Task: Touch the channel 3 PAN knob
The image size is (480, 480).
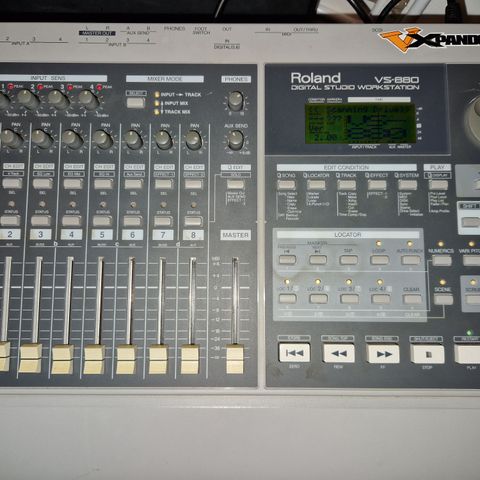Action: tap(42, 139)
